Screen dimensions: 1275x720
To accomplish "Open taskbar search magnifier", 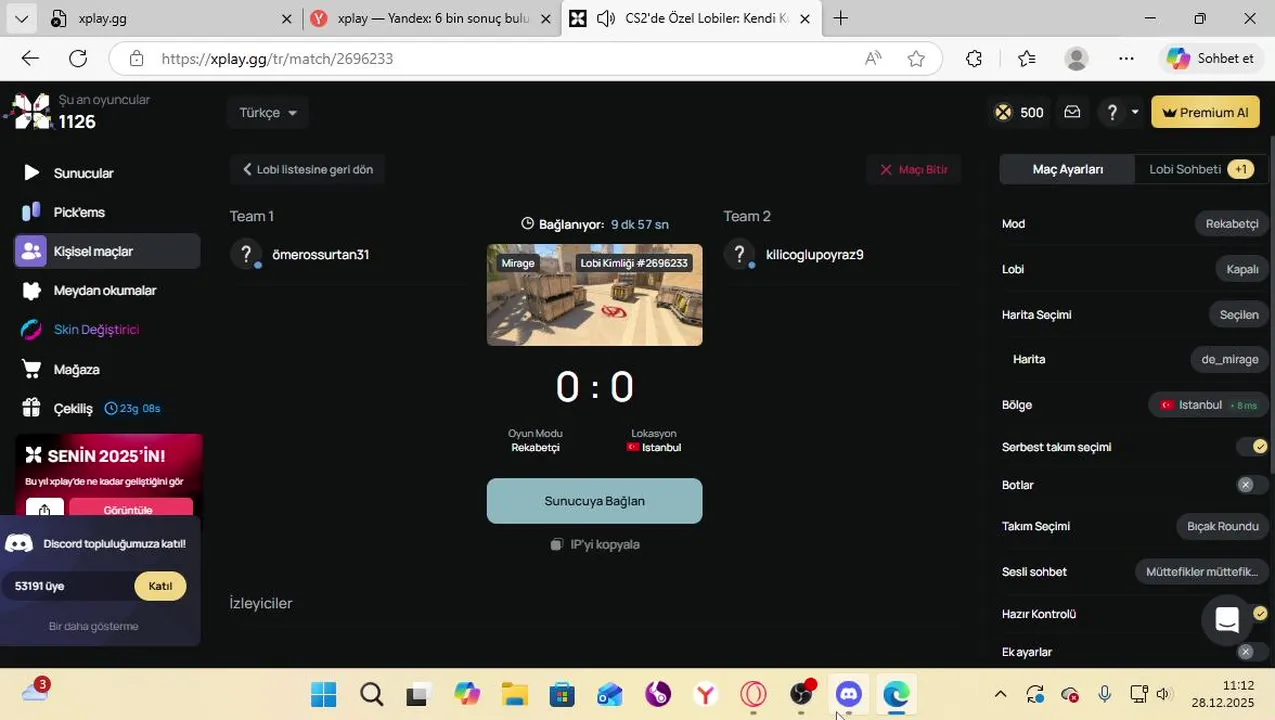I will point(372,694).
